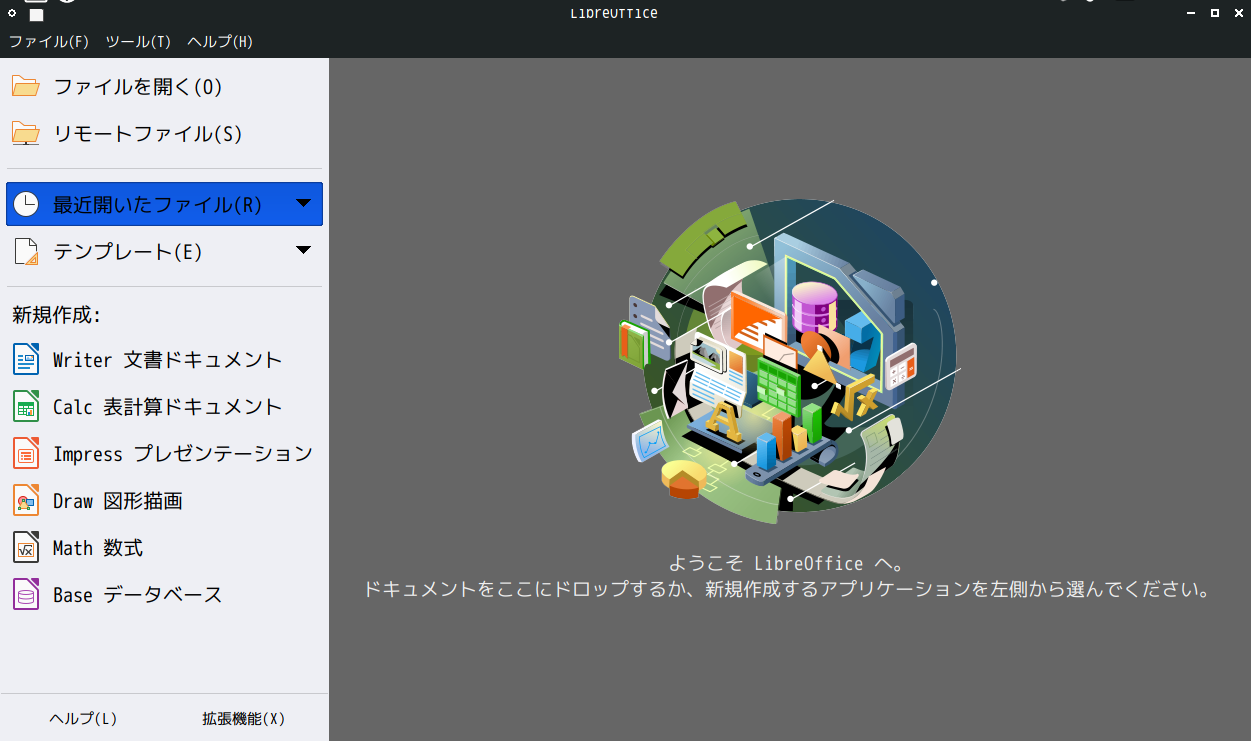Expand the 最近開いたファイル dropdown arrow
Viewport: 1251px width, 741px height.
point(304,204)
